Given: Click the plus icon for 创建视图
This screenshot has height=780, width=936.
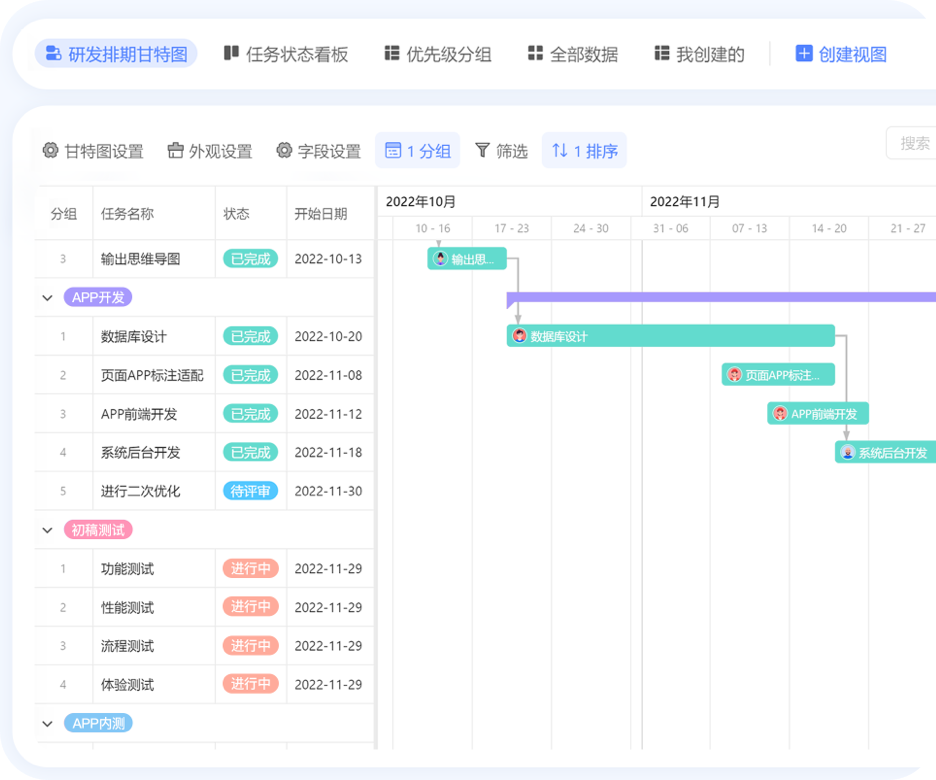Looking at the screenshot, I should pyautogui.click(x=804, y=54).
